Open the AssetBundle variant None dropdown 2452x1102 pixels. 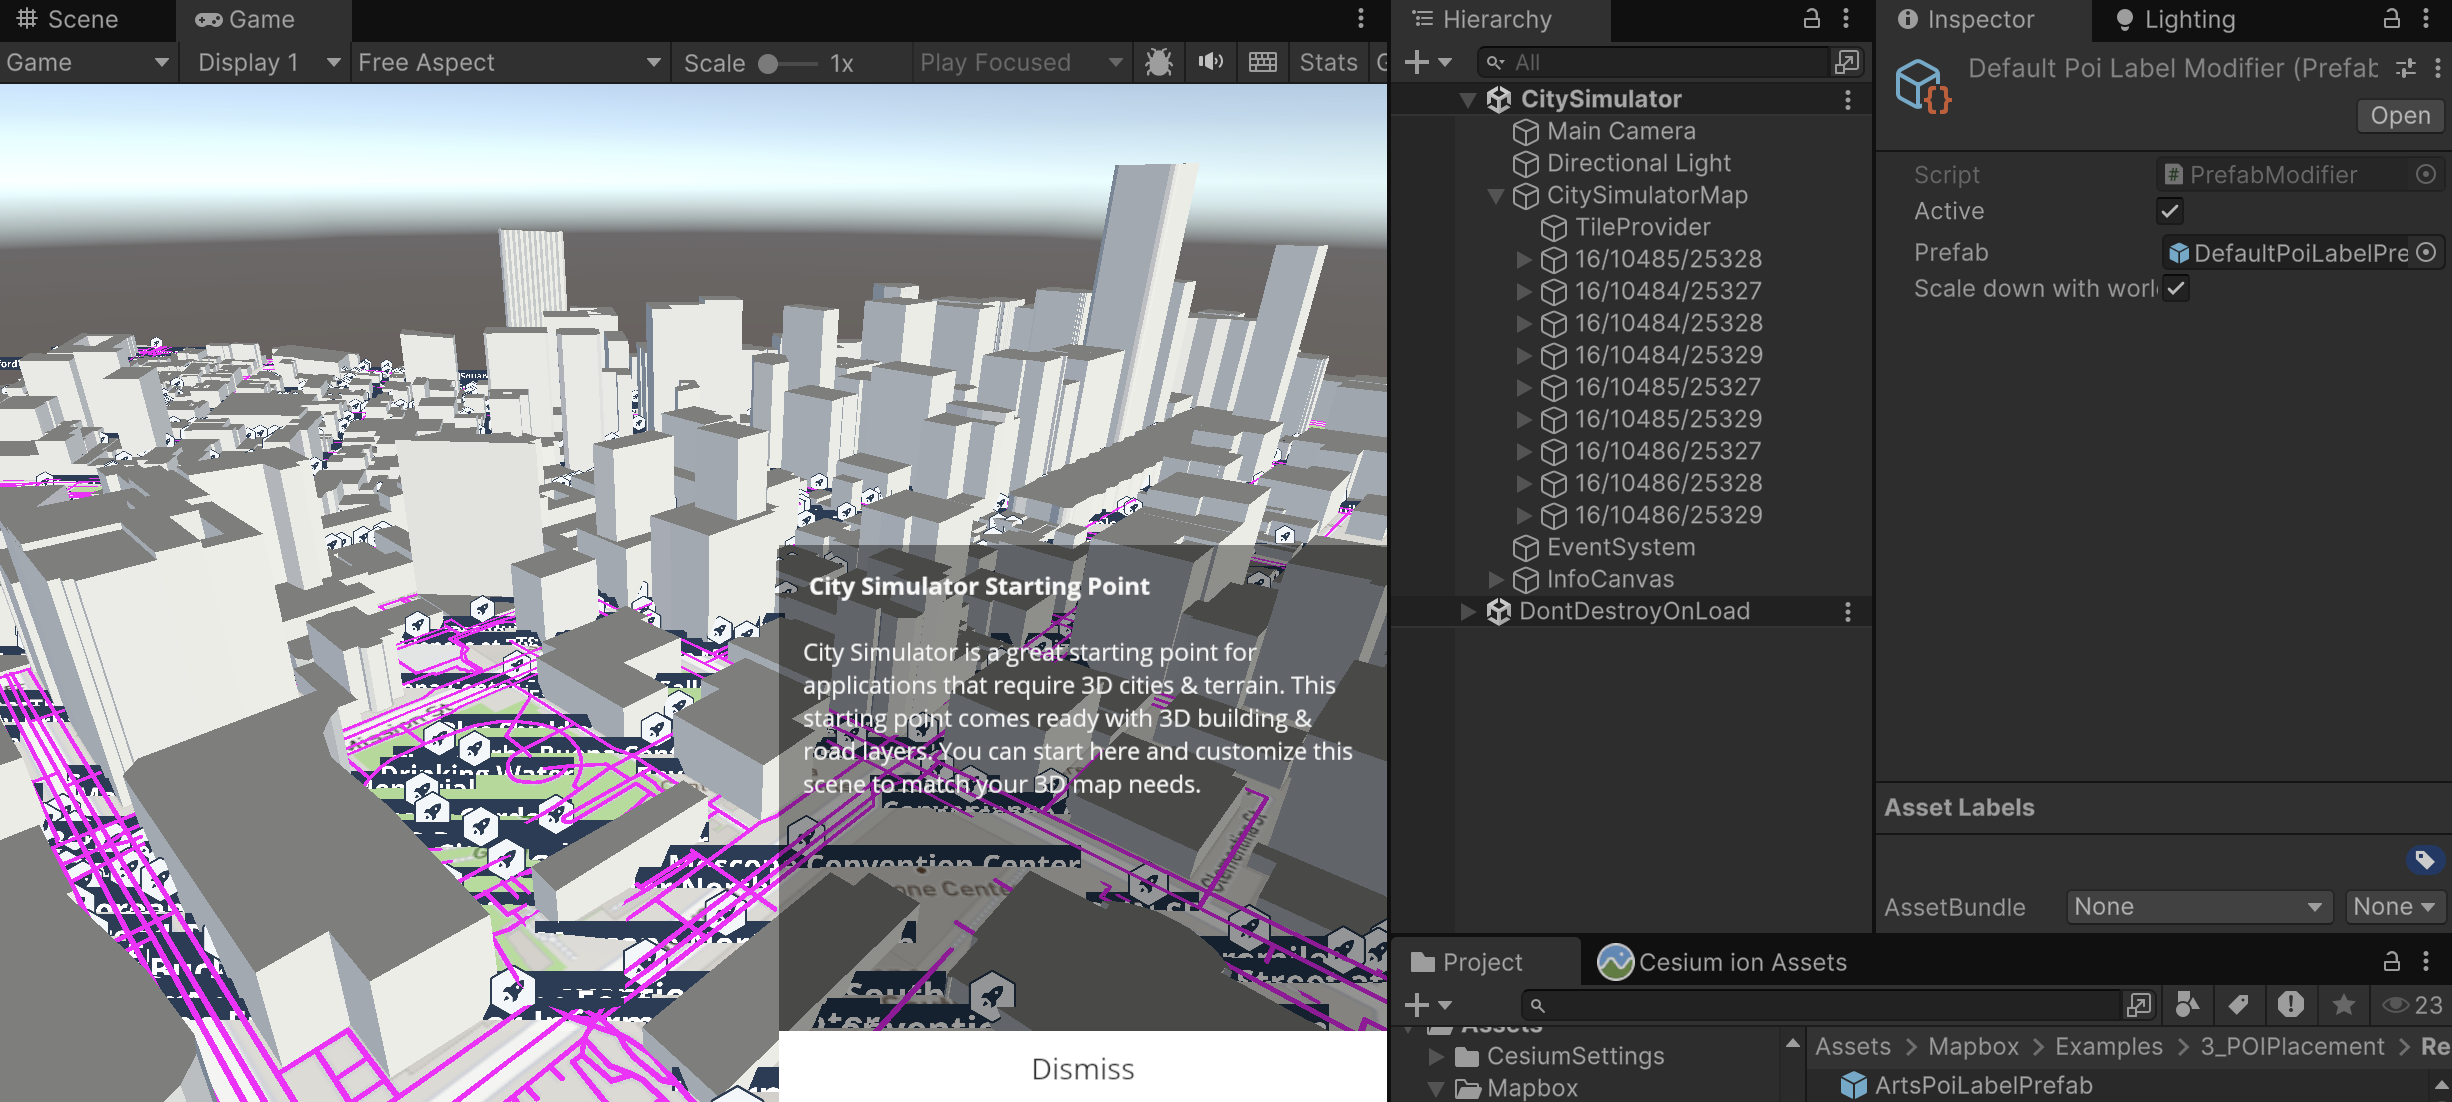click(2394, 907)
